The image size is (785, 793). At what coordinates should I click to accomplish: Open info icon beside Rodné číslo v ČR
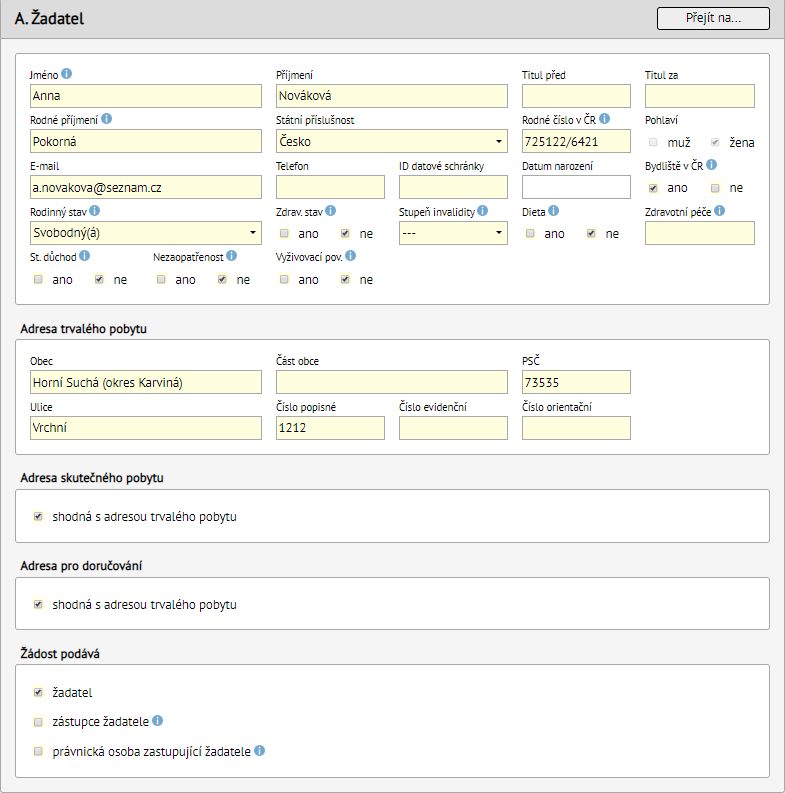point(604,119)
